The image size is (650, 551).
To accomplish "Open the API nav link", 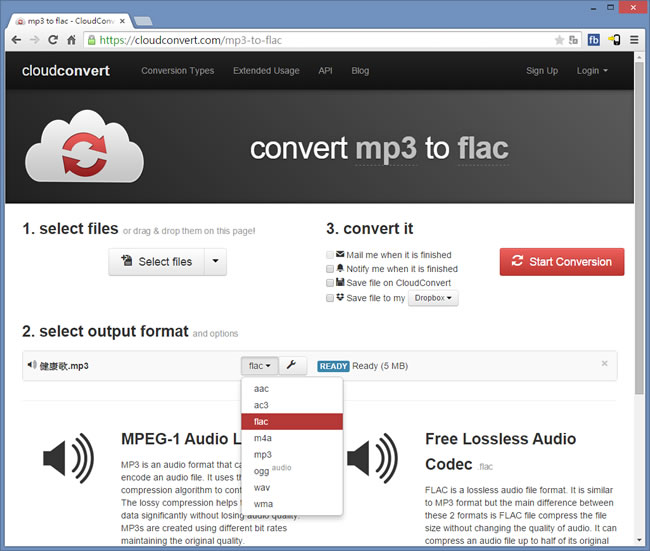I will coord(325,71).
